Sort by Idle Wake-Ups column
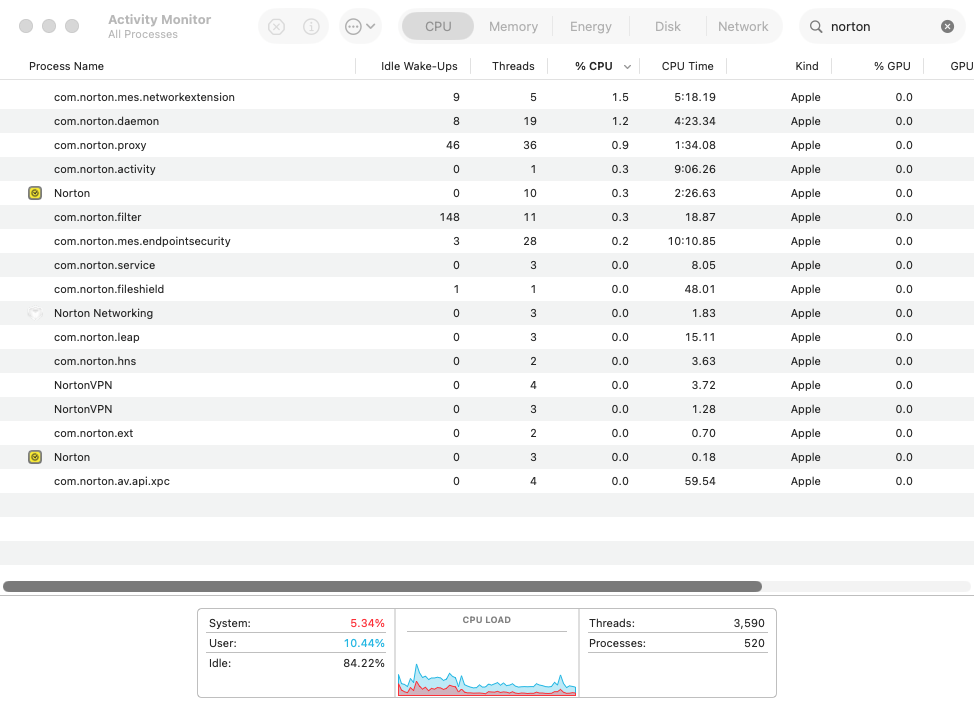This screenshot has height=712, width=974. coord(419,66)
